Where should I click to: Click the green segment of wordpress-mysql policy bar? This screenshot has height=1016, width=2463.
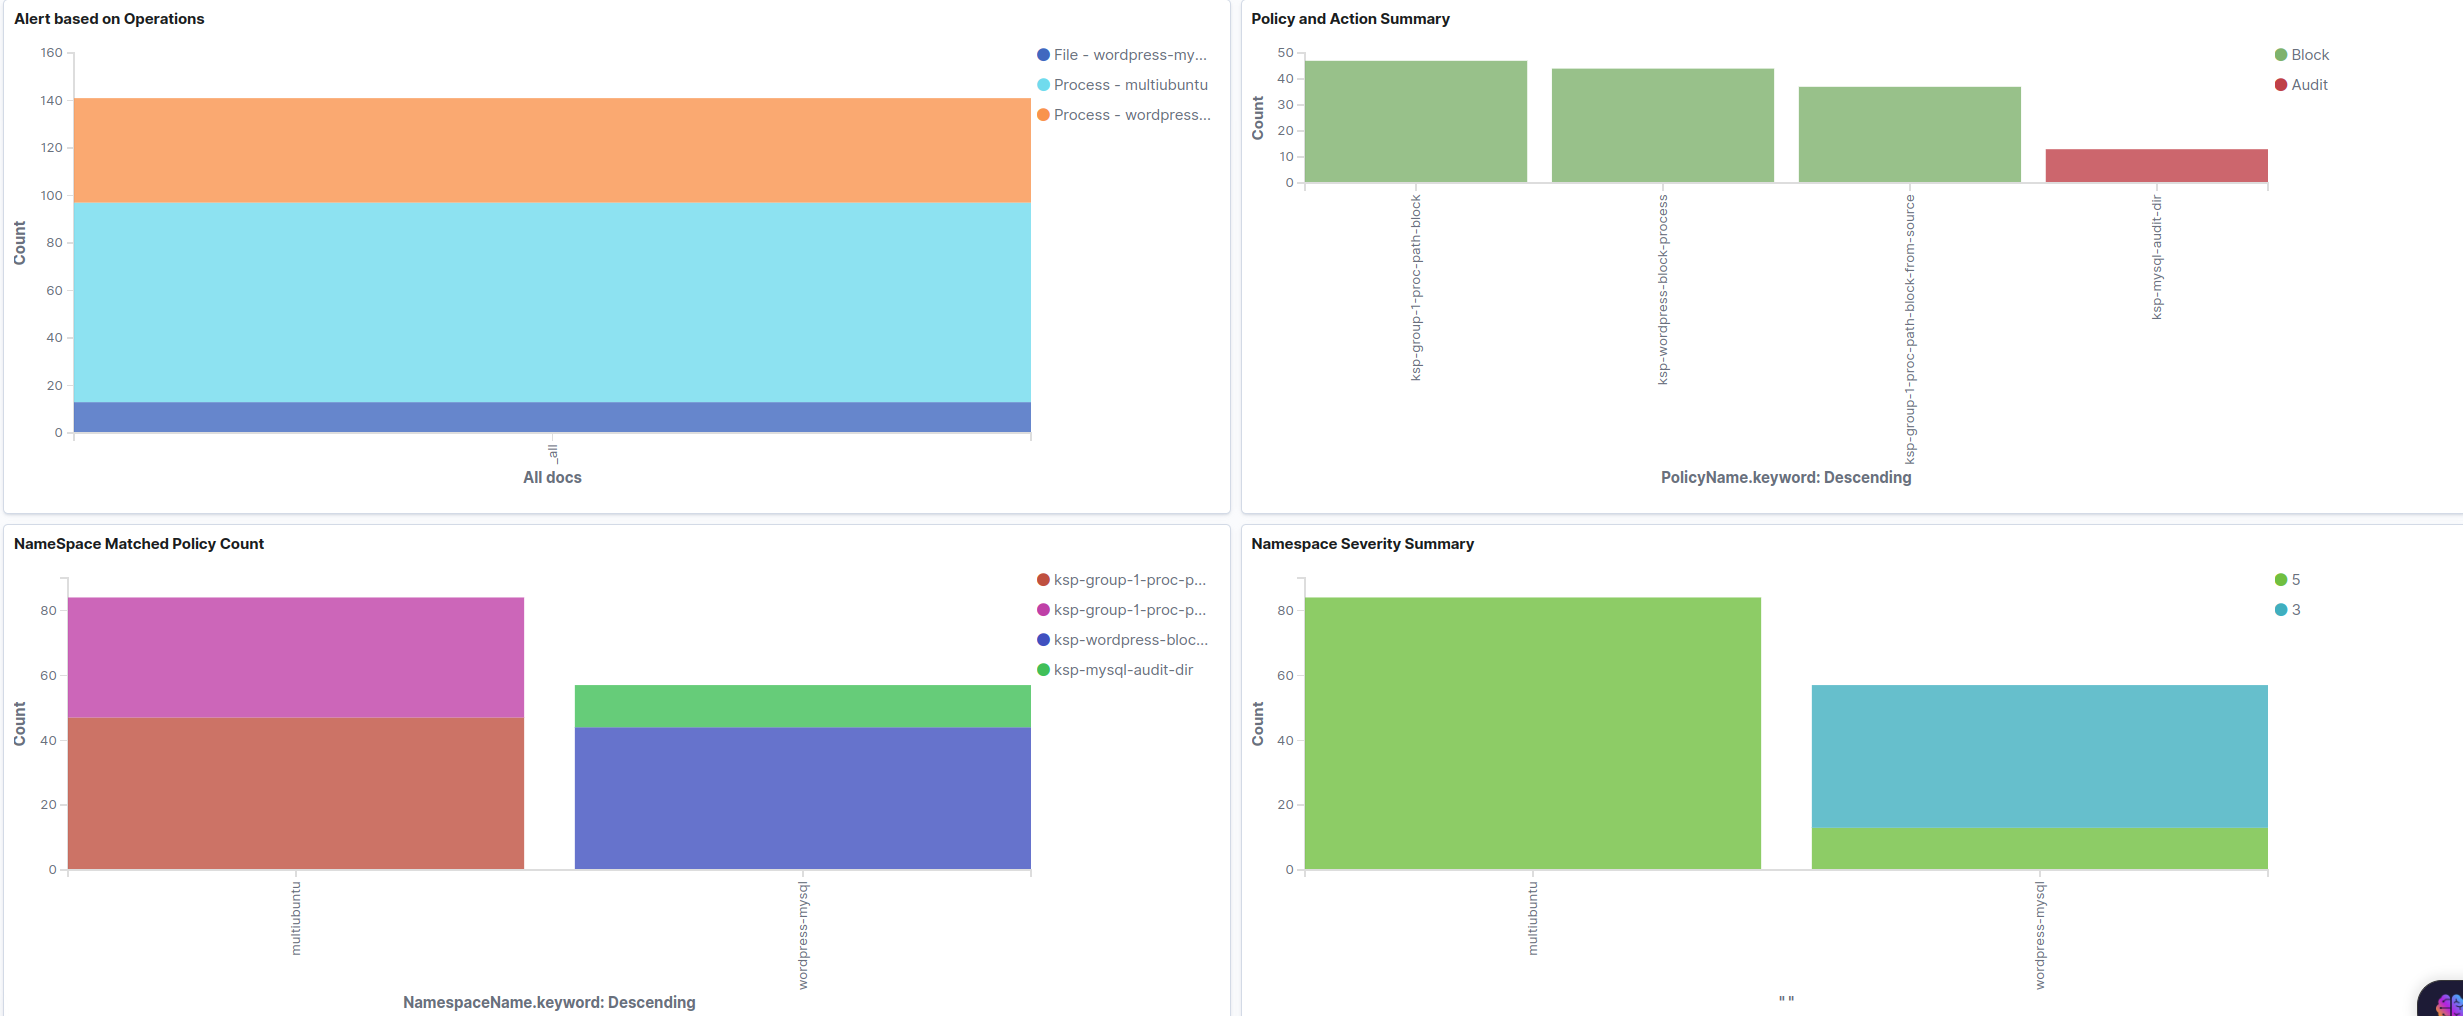point(803,707)
